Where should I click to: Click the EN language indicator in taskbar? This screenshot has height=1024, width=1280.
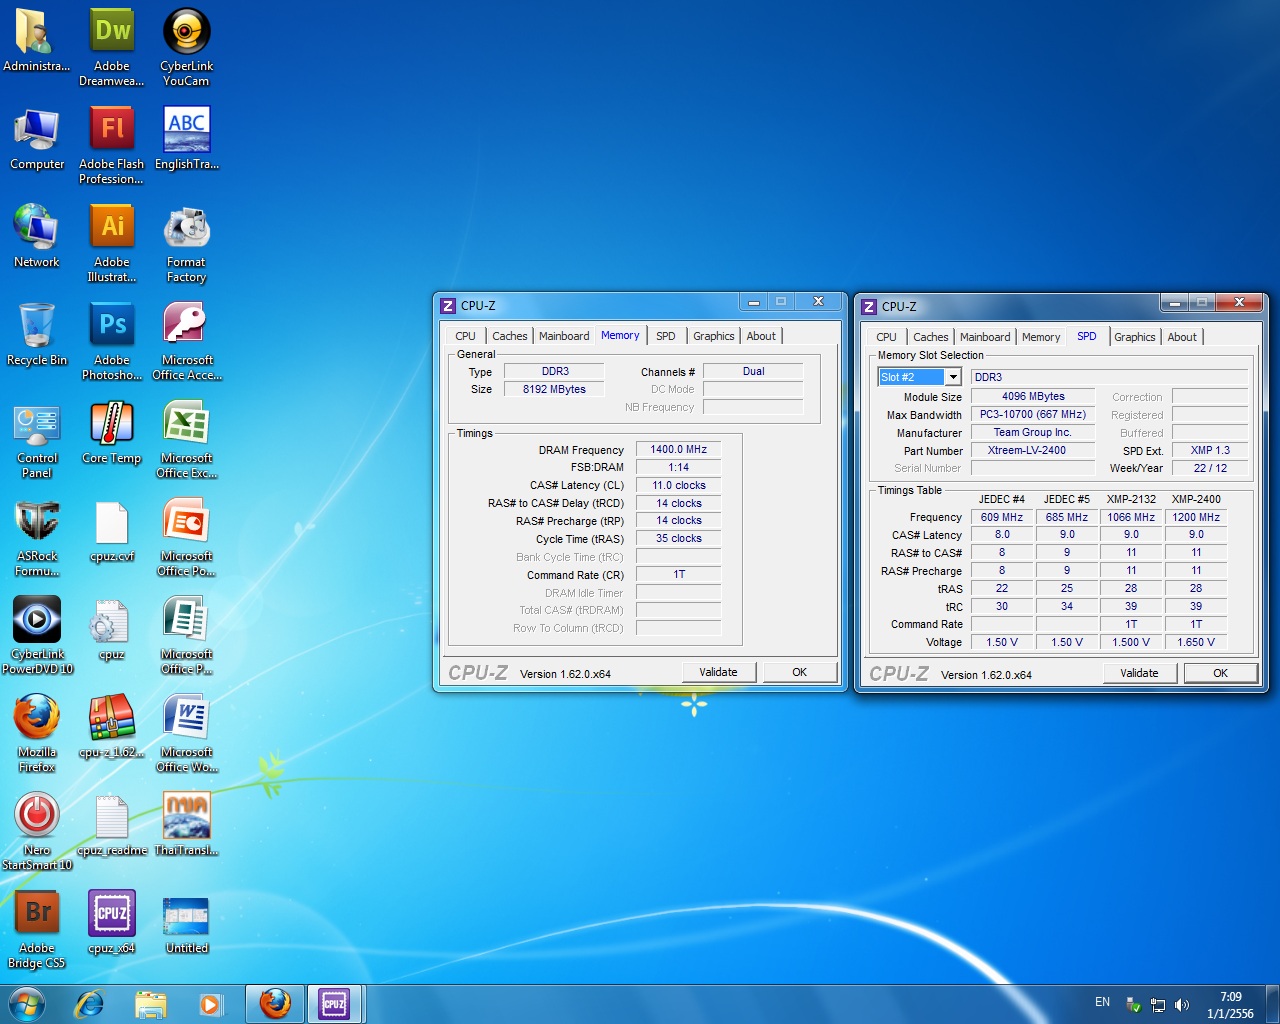1102,1002
